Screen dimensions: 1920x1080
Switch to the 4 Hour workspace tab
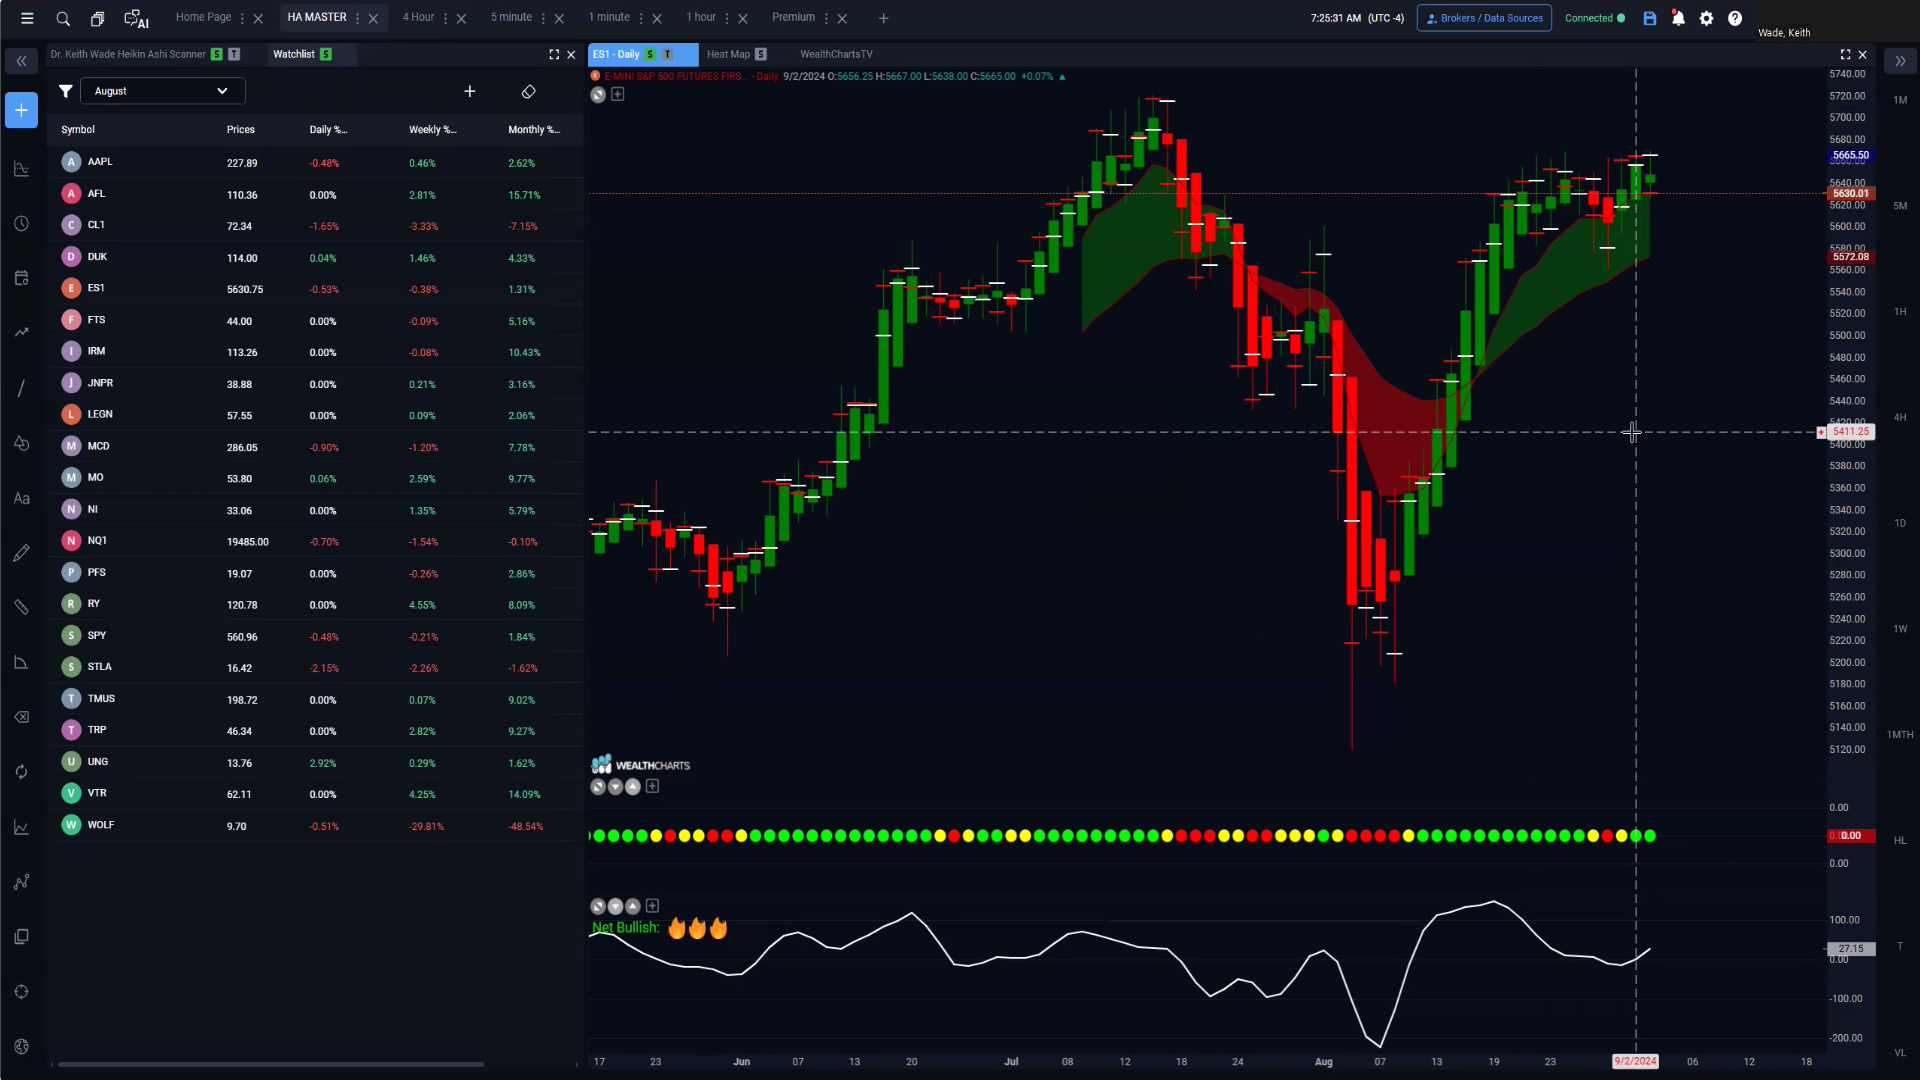point(418,17)
